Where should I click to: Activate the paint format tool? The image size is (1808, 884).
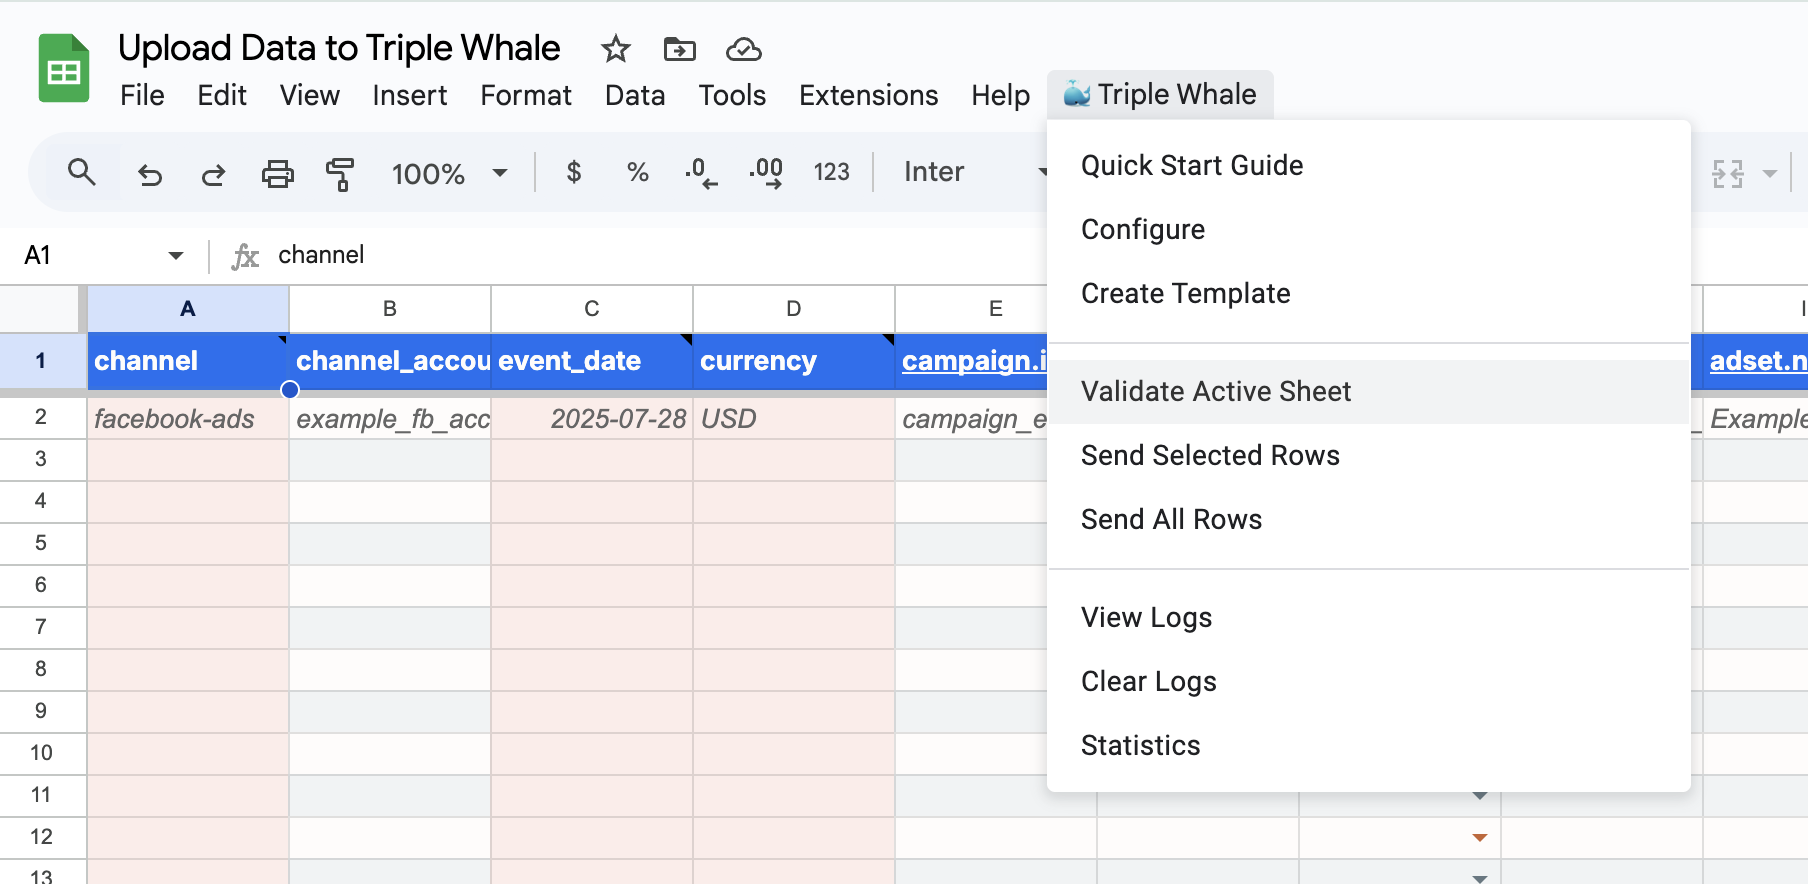(341, 174)
